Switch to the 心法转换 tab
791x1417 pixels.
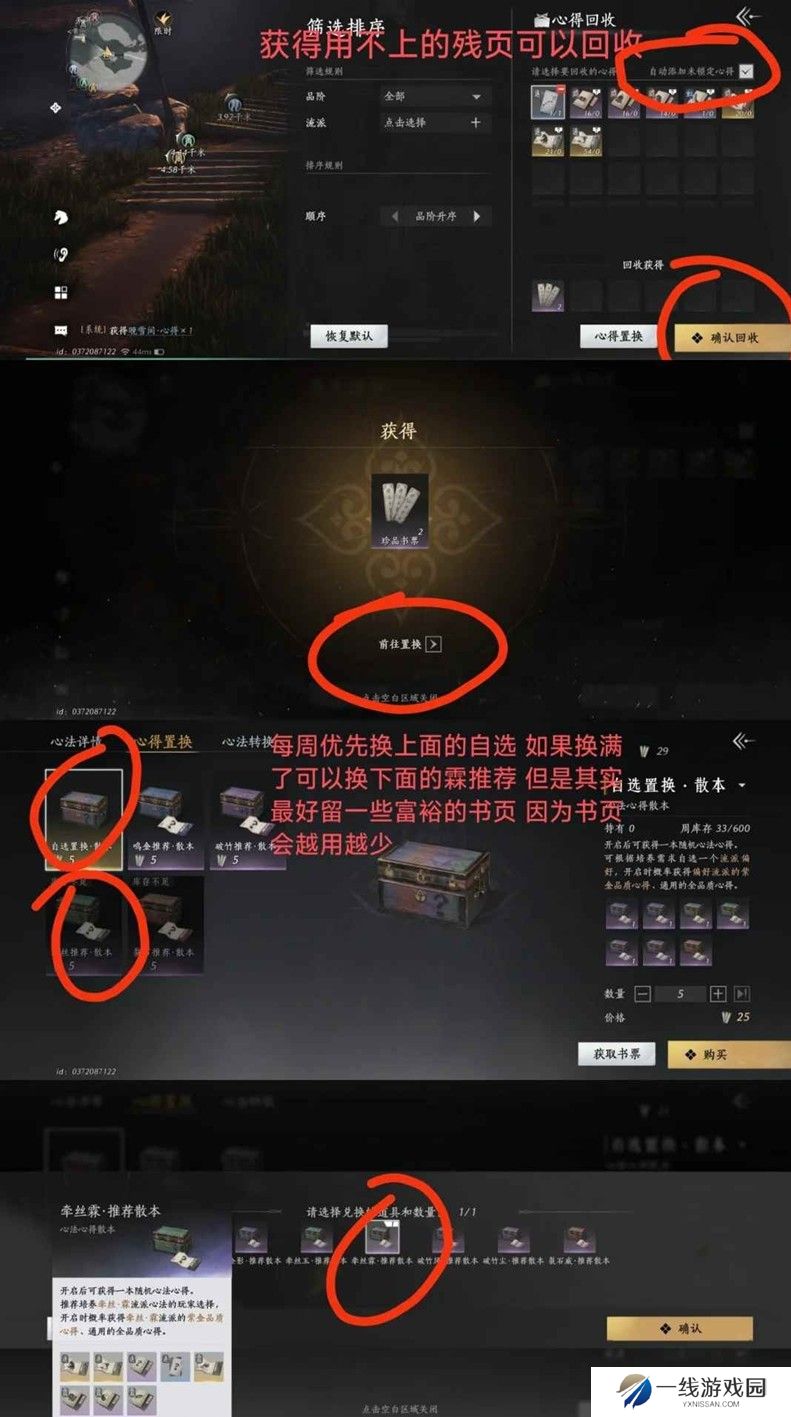247,741
